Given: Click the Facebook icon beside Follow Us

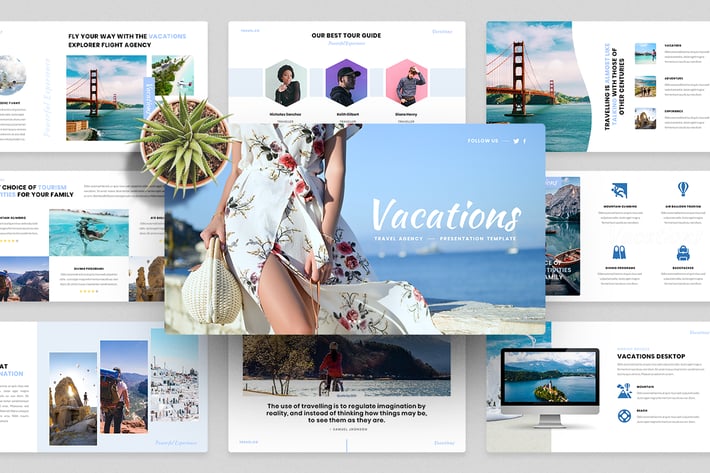Looking at the screenshot, I should (x=525, y=141).
